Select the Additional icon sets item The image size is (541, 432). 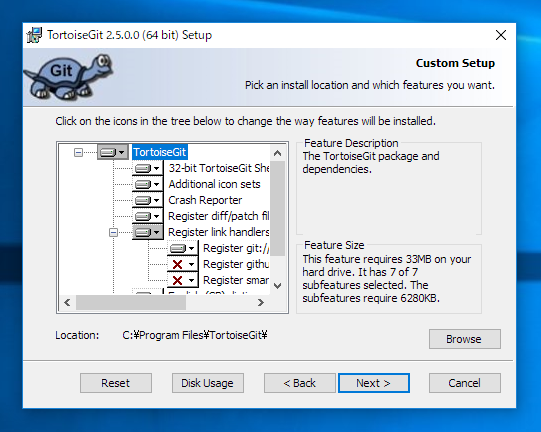214,184
